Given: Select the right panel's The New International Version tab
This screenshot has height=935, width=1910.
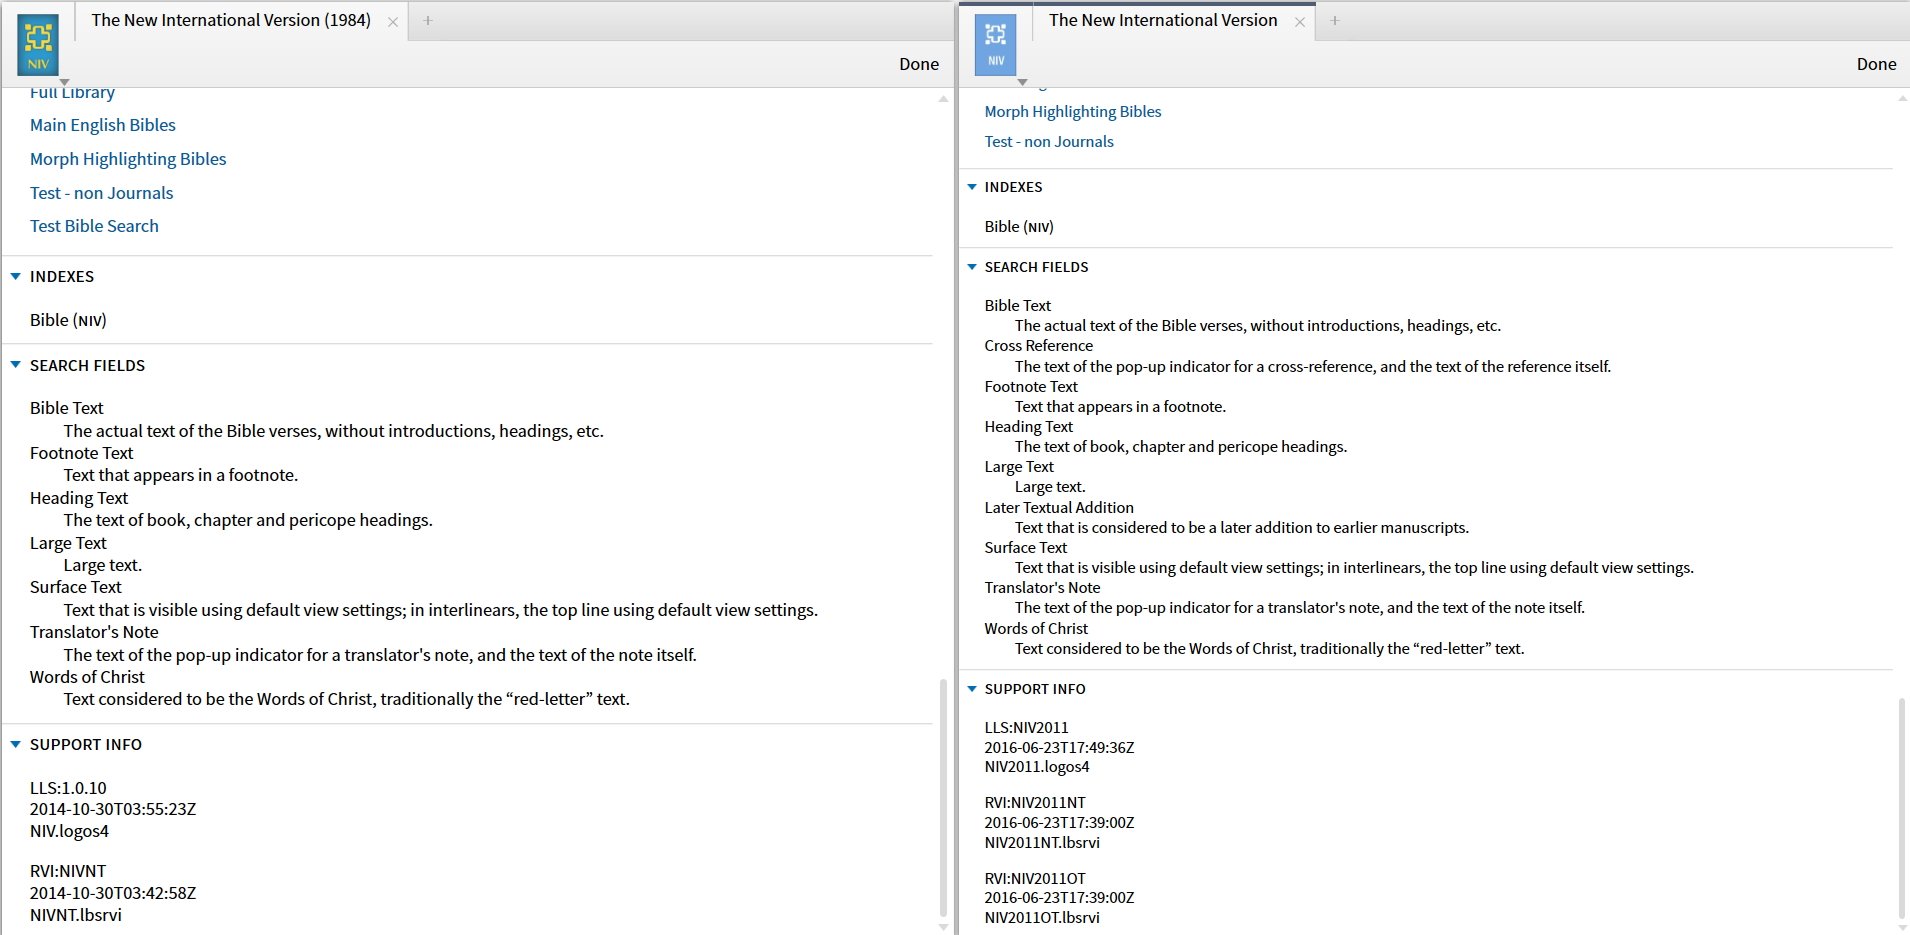Looking at the screenshot, I should pos(1163,20).
